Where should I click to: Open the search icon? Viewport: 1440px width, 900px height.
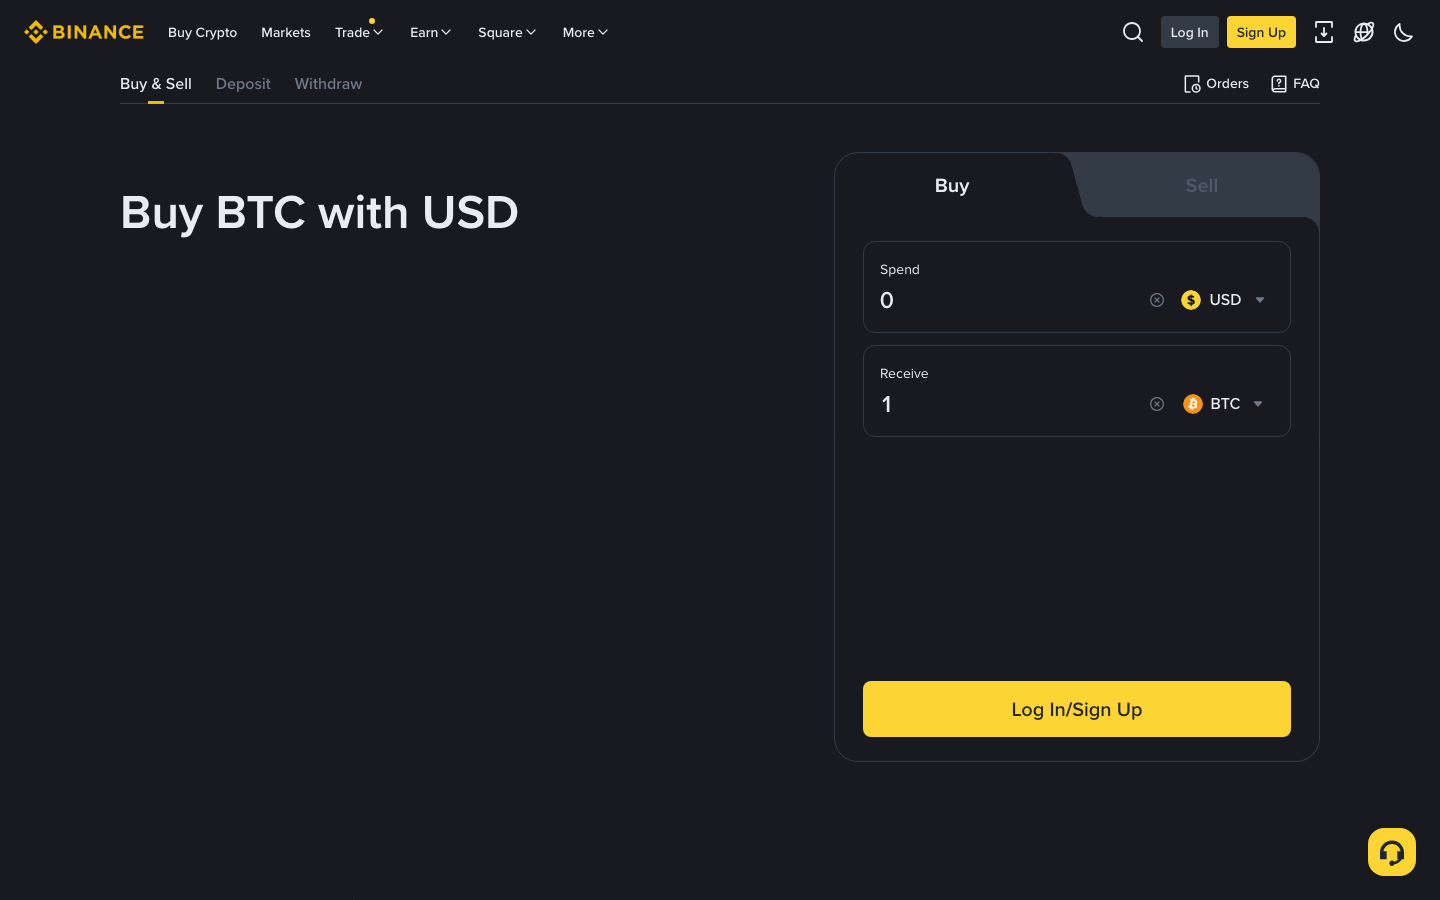1132,32
